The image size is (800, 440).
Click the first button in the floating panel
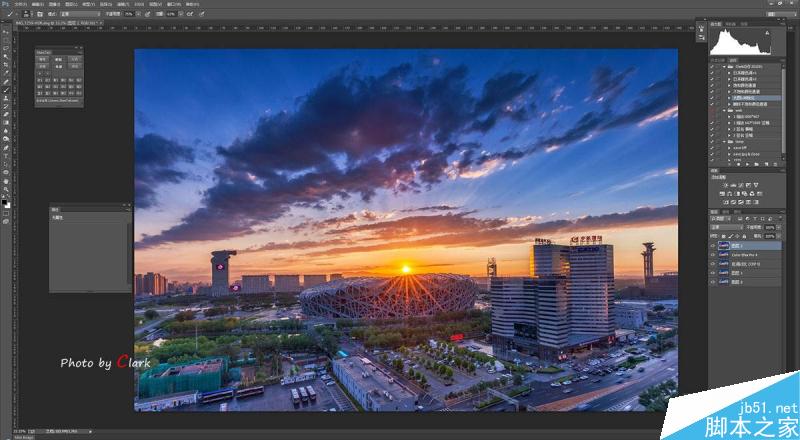click(x=43, y=59)
